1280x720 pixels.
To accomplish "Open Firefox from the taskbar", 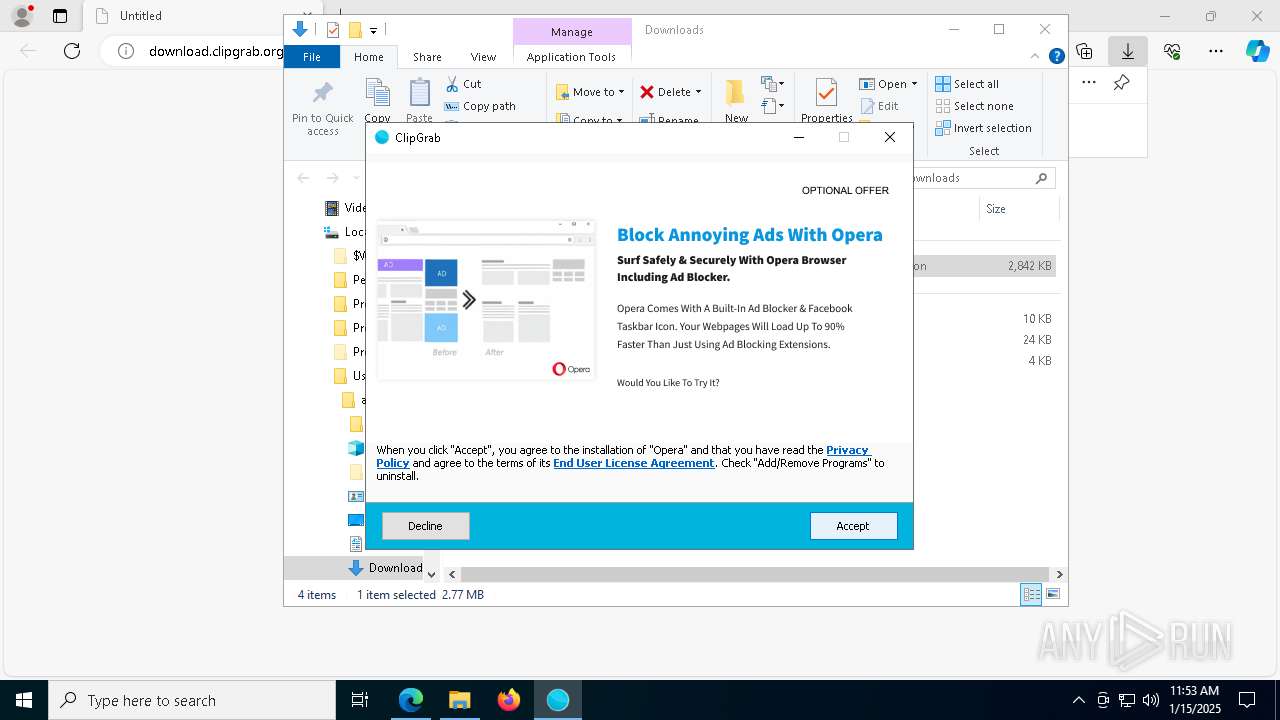I will pos(509,700).
